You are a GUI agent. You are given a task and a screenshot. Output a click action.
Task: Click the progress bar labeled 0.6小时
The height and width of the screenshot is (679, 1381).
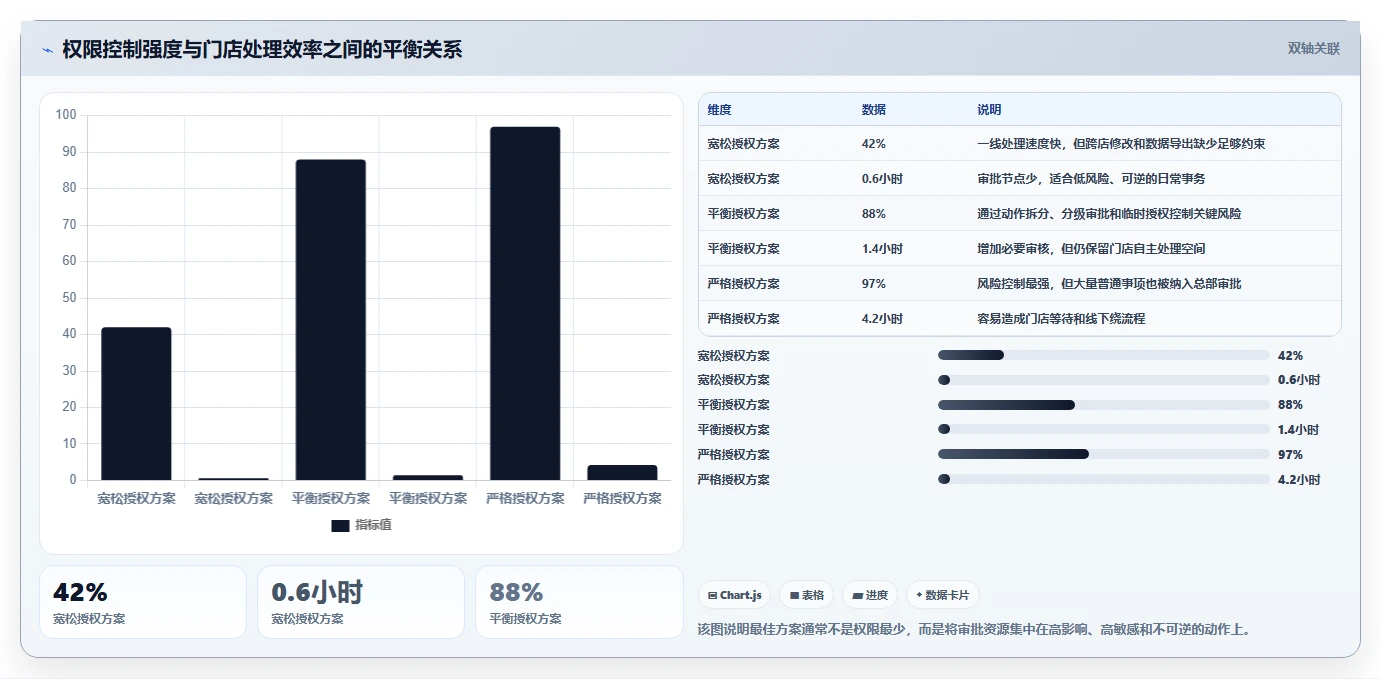click(x=1104, y=380)
